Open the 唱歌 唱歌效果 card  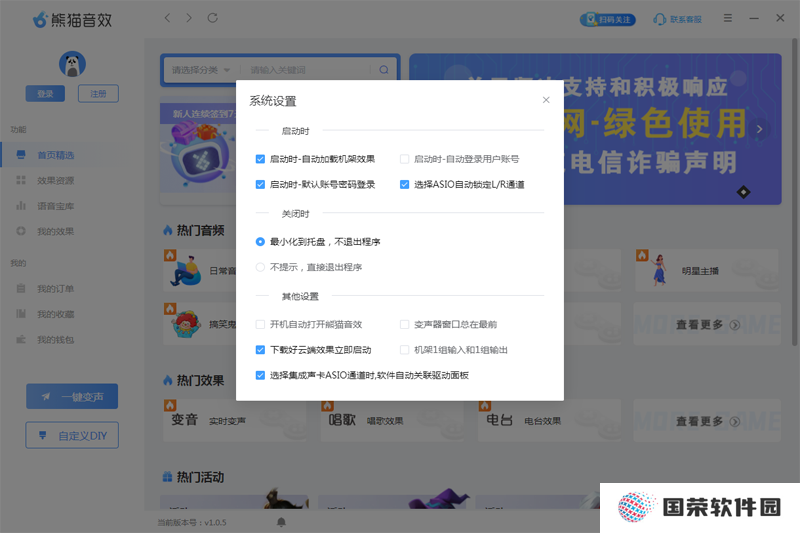pos(392,421)
